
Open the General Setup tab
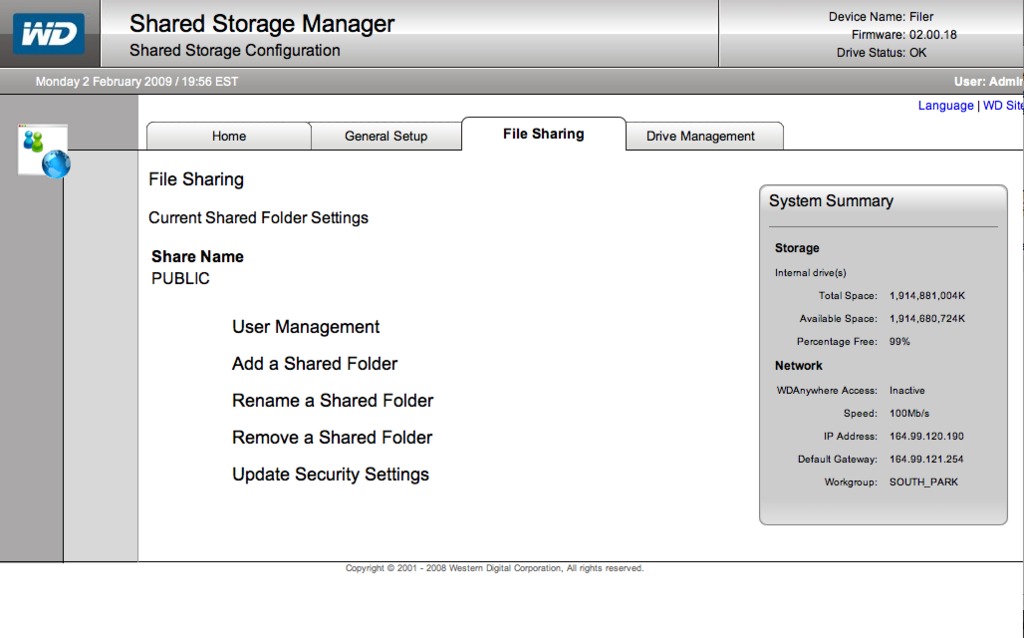(386, 136)
